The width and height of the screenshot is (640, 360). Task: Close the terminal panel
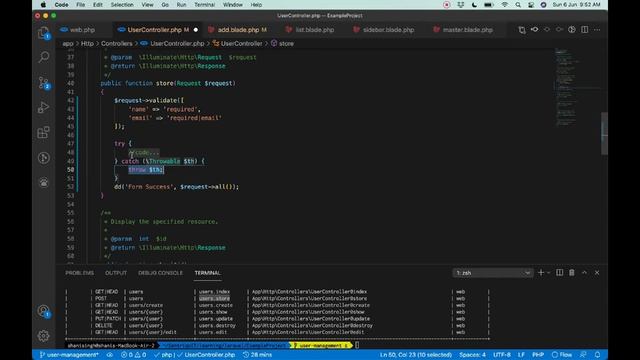tap(597, 273)
